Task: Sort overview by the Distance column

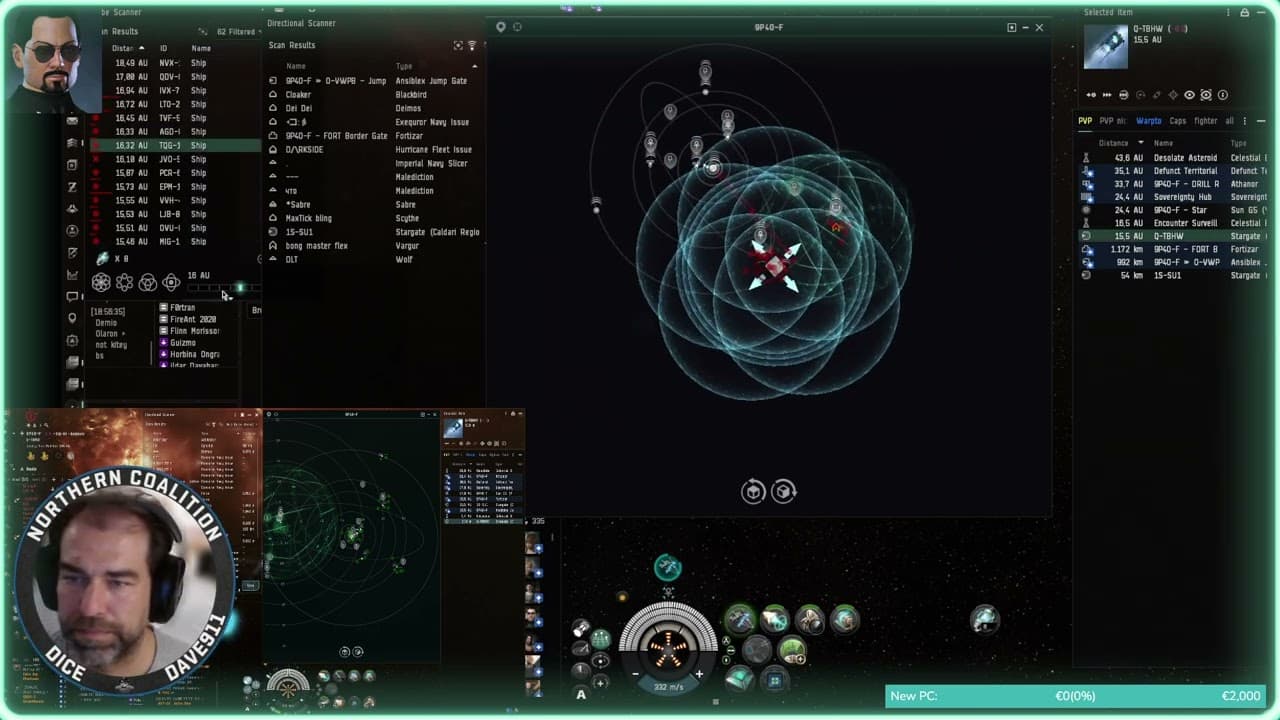Action: coord(1114,143)
